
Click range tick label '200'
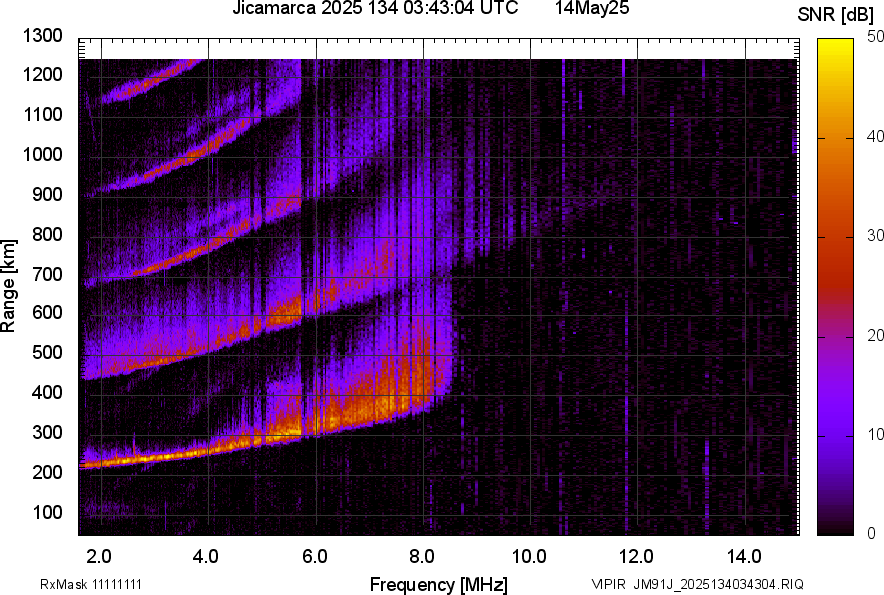click(47, 472)
